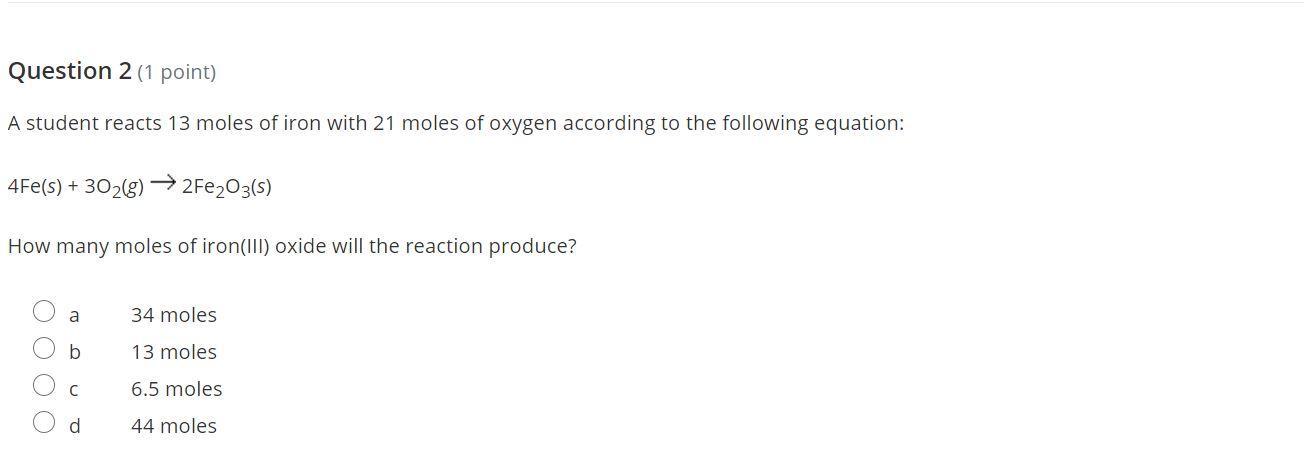This screenshot has height=473, width=1304.
Task: Click the reaction arrow in the equation
Action: click(163, 184)
